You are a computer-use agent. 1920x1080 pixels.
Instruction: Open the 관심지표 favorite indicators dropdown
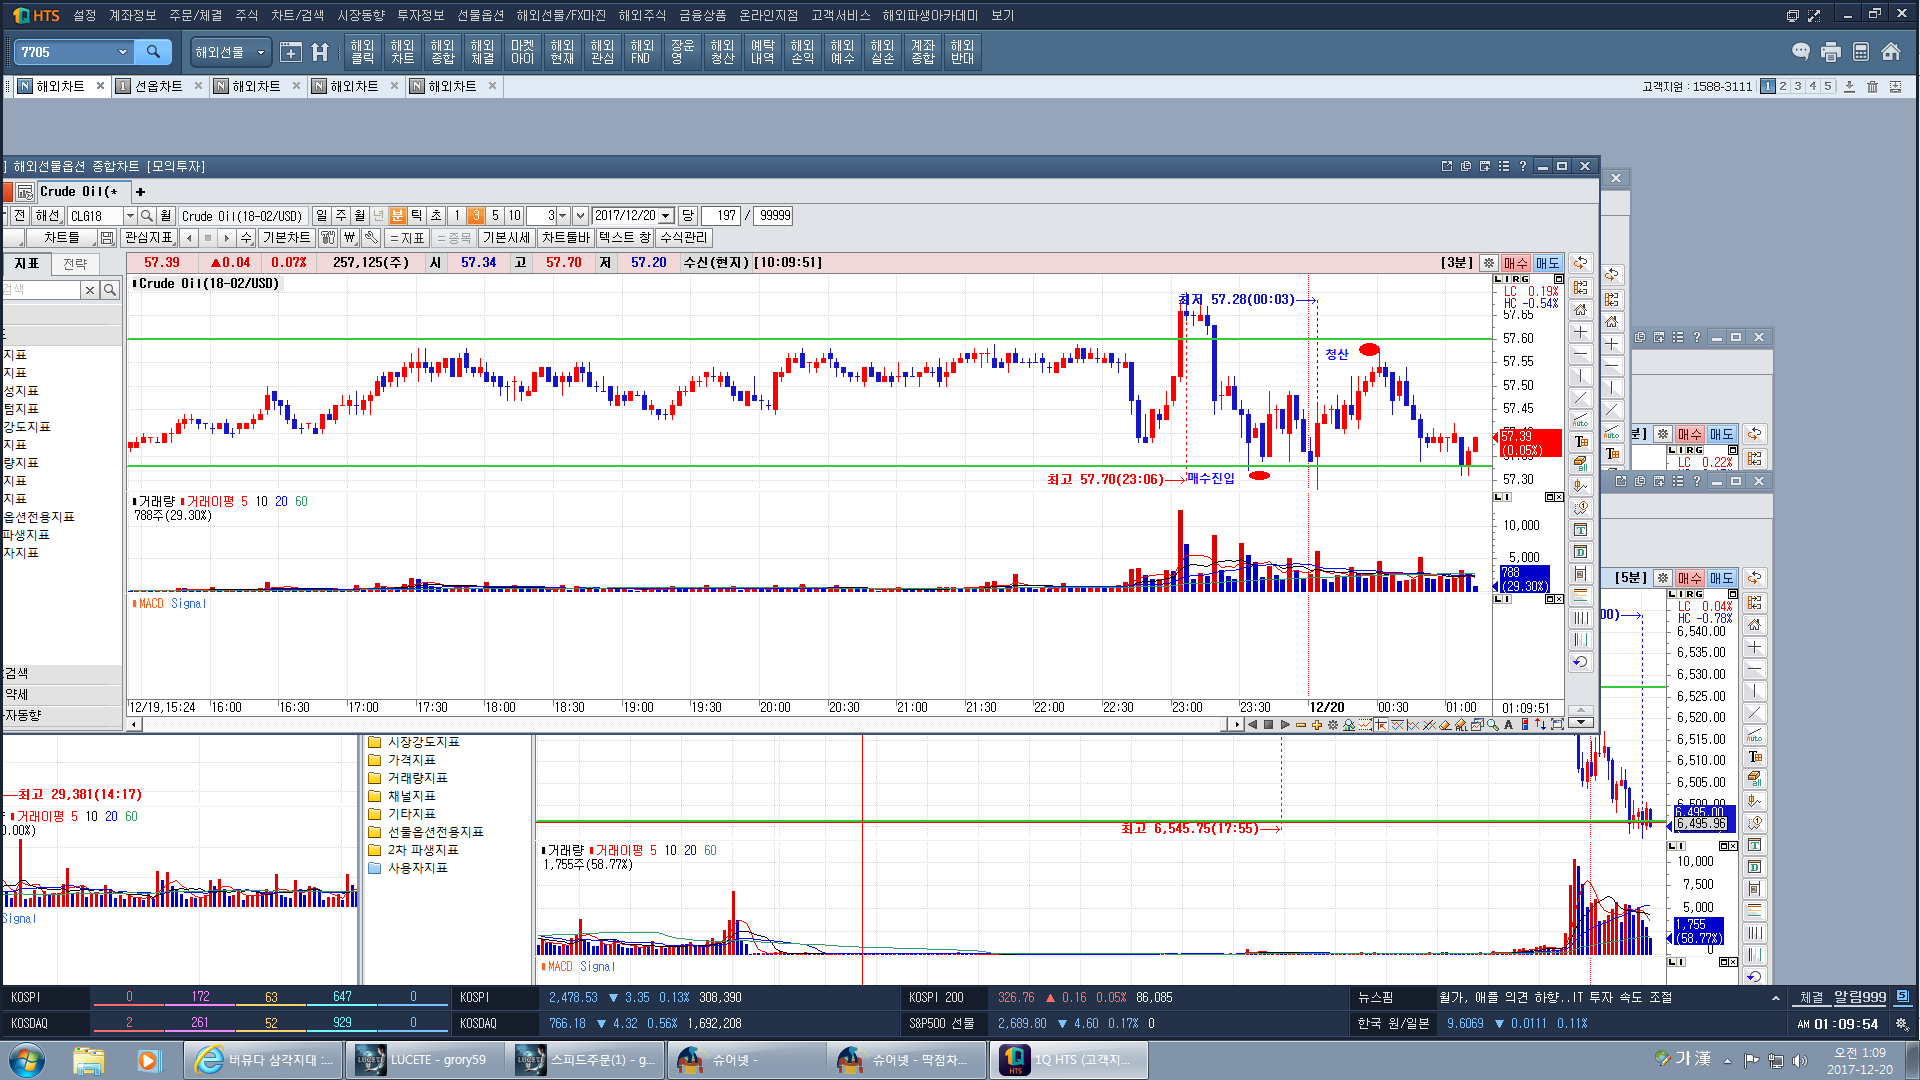coord(149,238)
